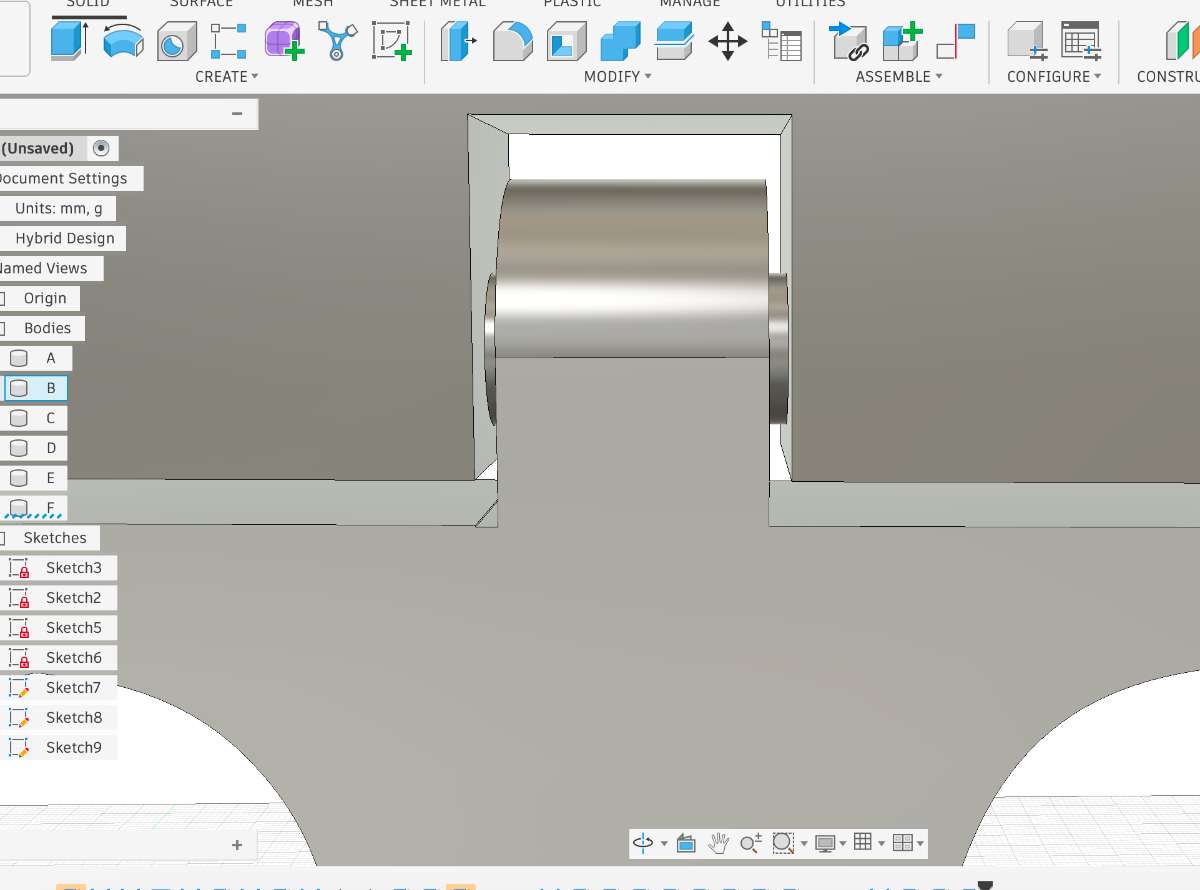Screen dimensions: 1200x890
Task: Toggle the Bodies folder visibility checkbox
Action: [3, 328]
